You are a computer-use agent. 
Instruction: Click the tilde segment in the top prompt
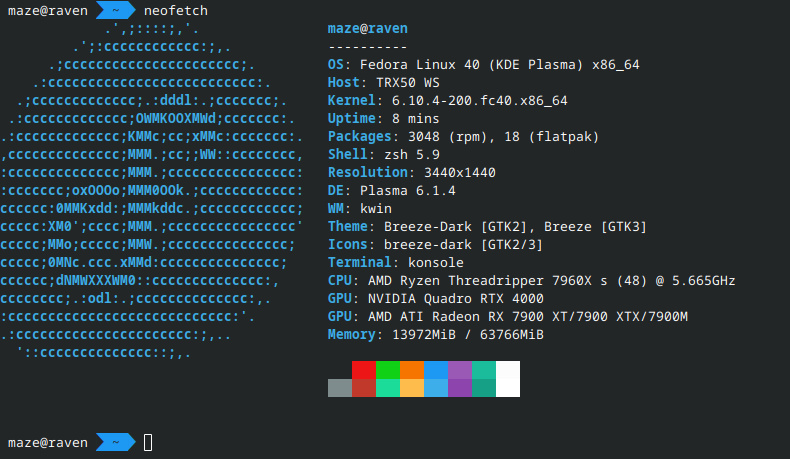116,10
